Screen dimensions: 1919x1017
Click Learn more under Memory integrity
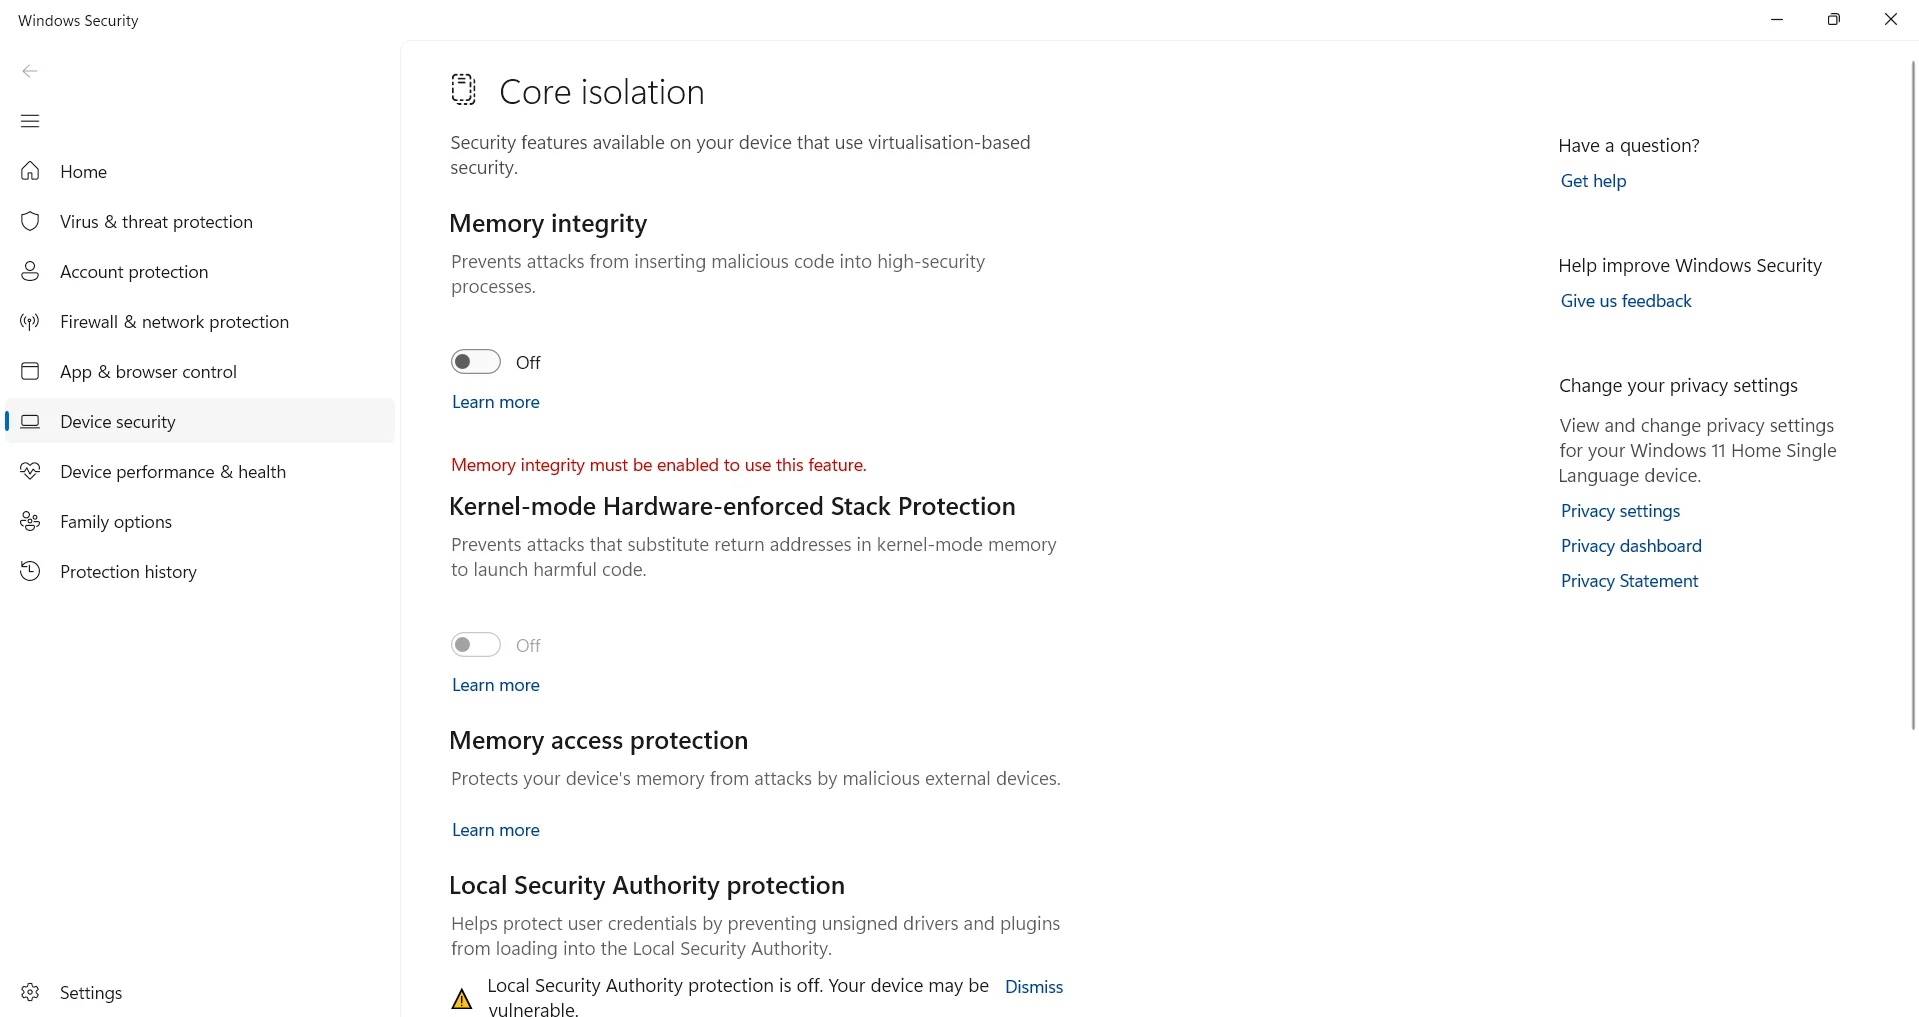coord(496,402)
